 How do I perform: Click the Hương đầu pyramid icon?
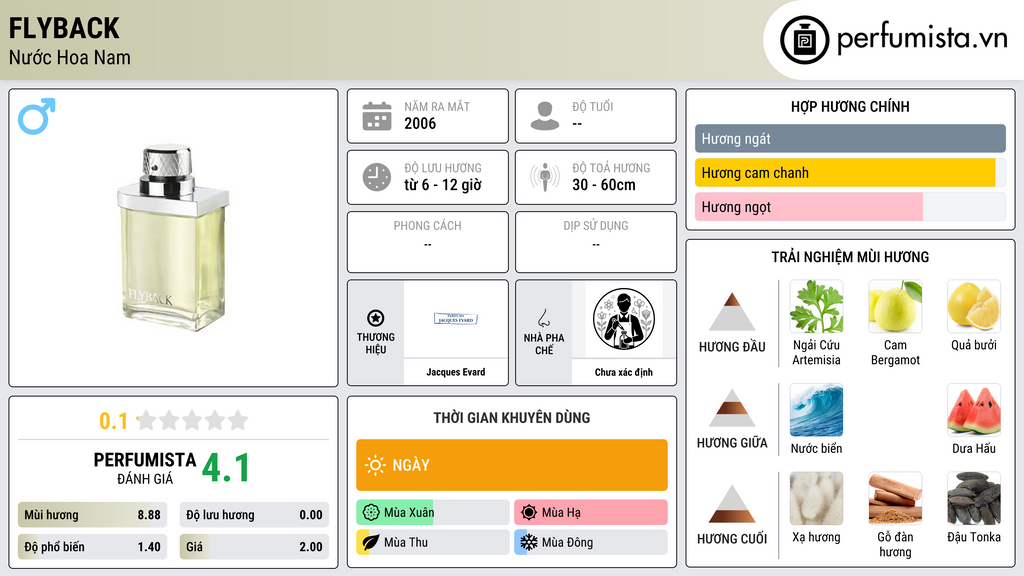(732, 312)
